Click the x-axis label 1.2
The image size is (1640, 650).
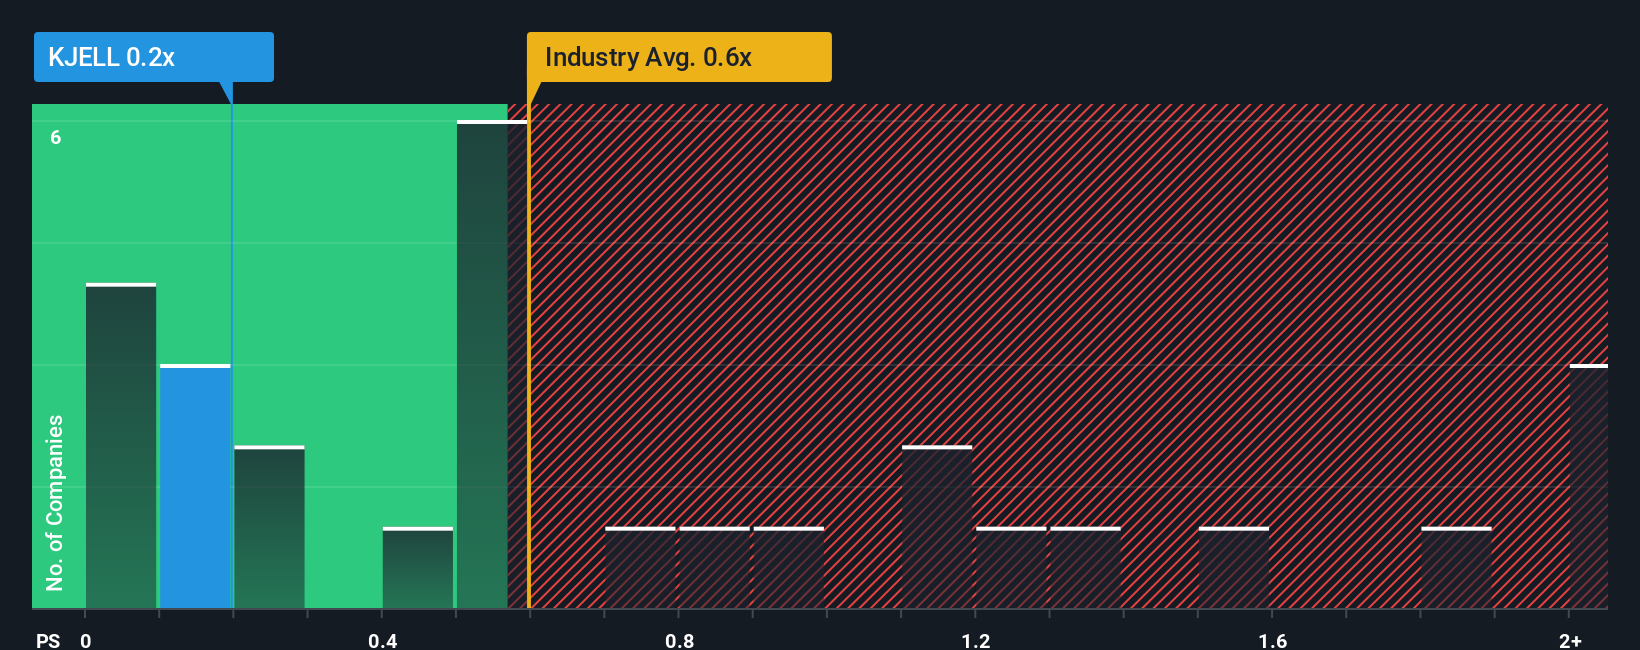976,640
